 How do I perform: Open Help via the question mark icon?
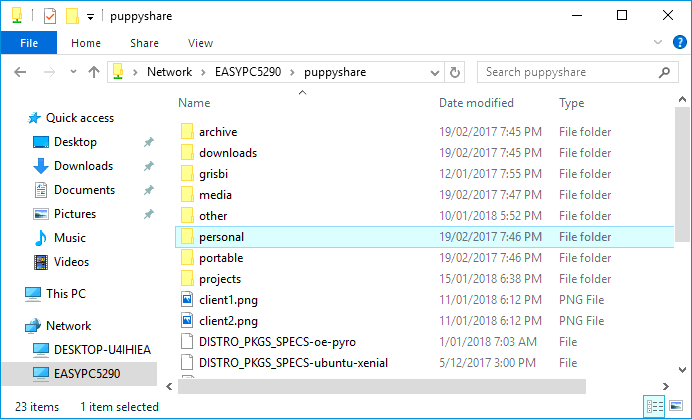pyautogui.click(x=680, y=42)
